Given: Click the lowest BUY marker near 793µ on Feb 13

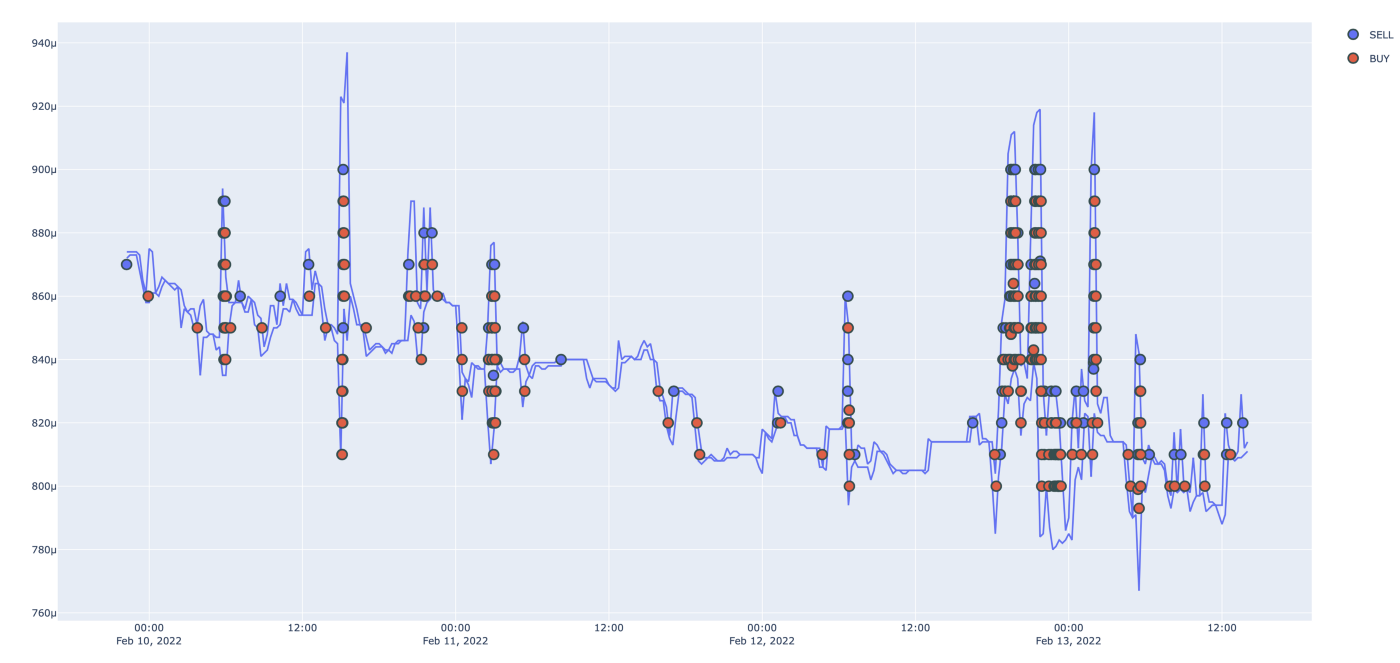Looking at the screenshot, I should pos(1139,508).
